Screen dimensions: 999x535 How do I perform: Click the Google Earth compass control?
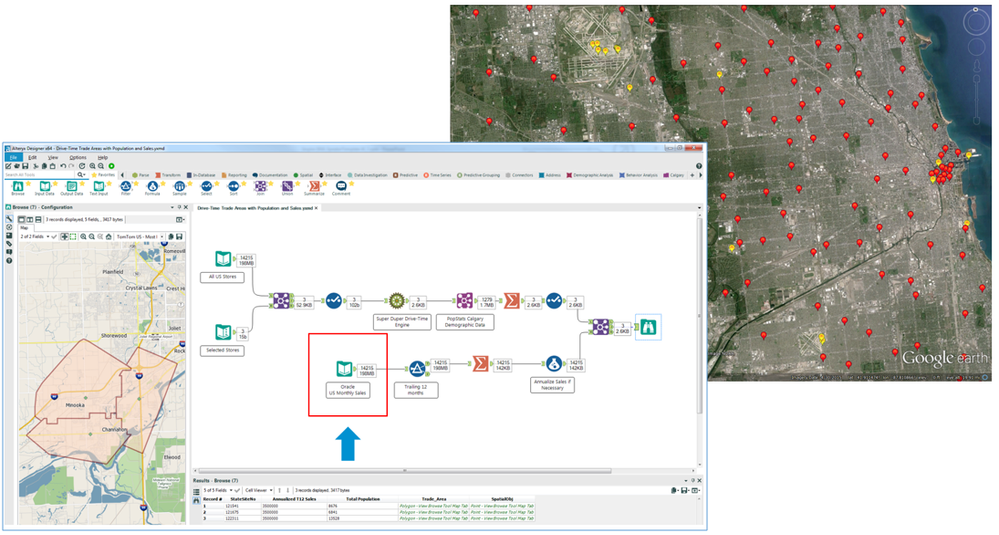pos(975,23)
